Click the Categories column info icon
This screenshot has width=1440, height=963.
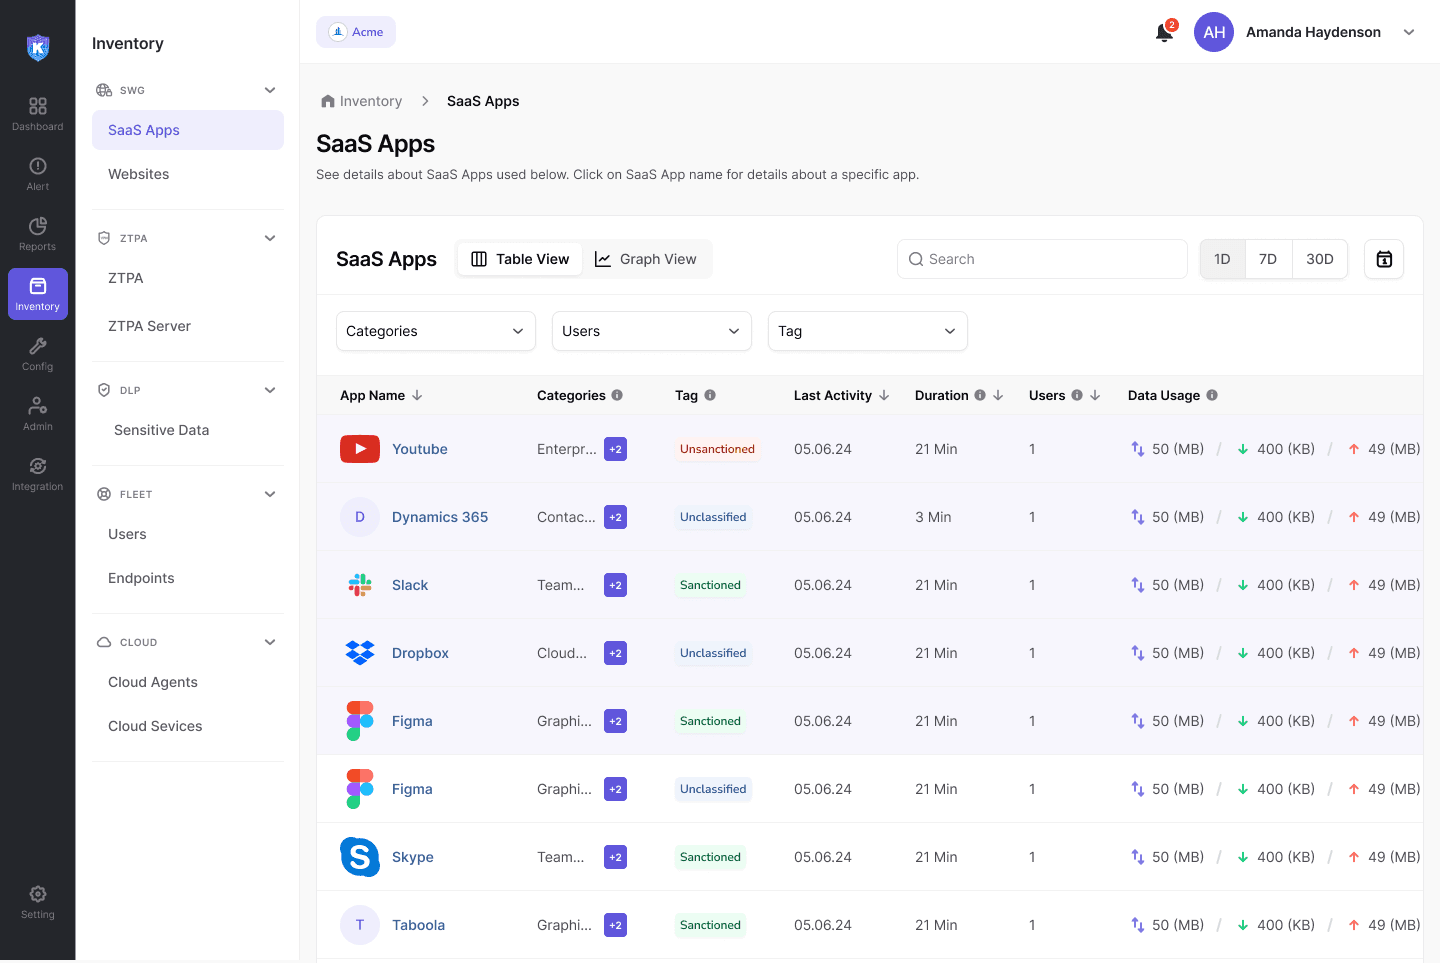click(617, 395)
